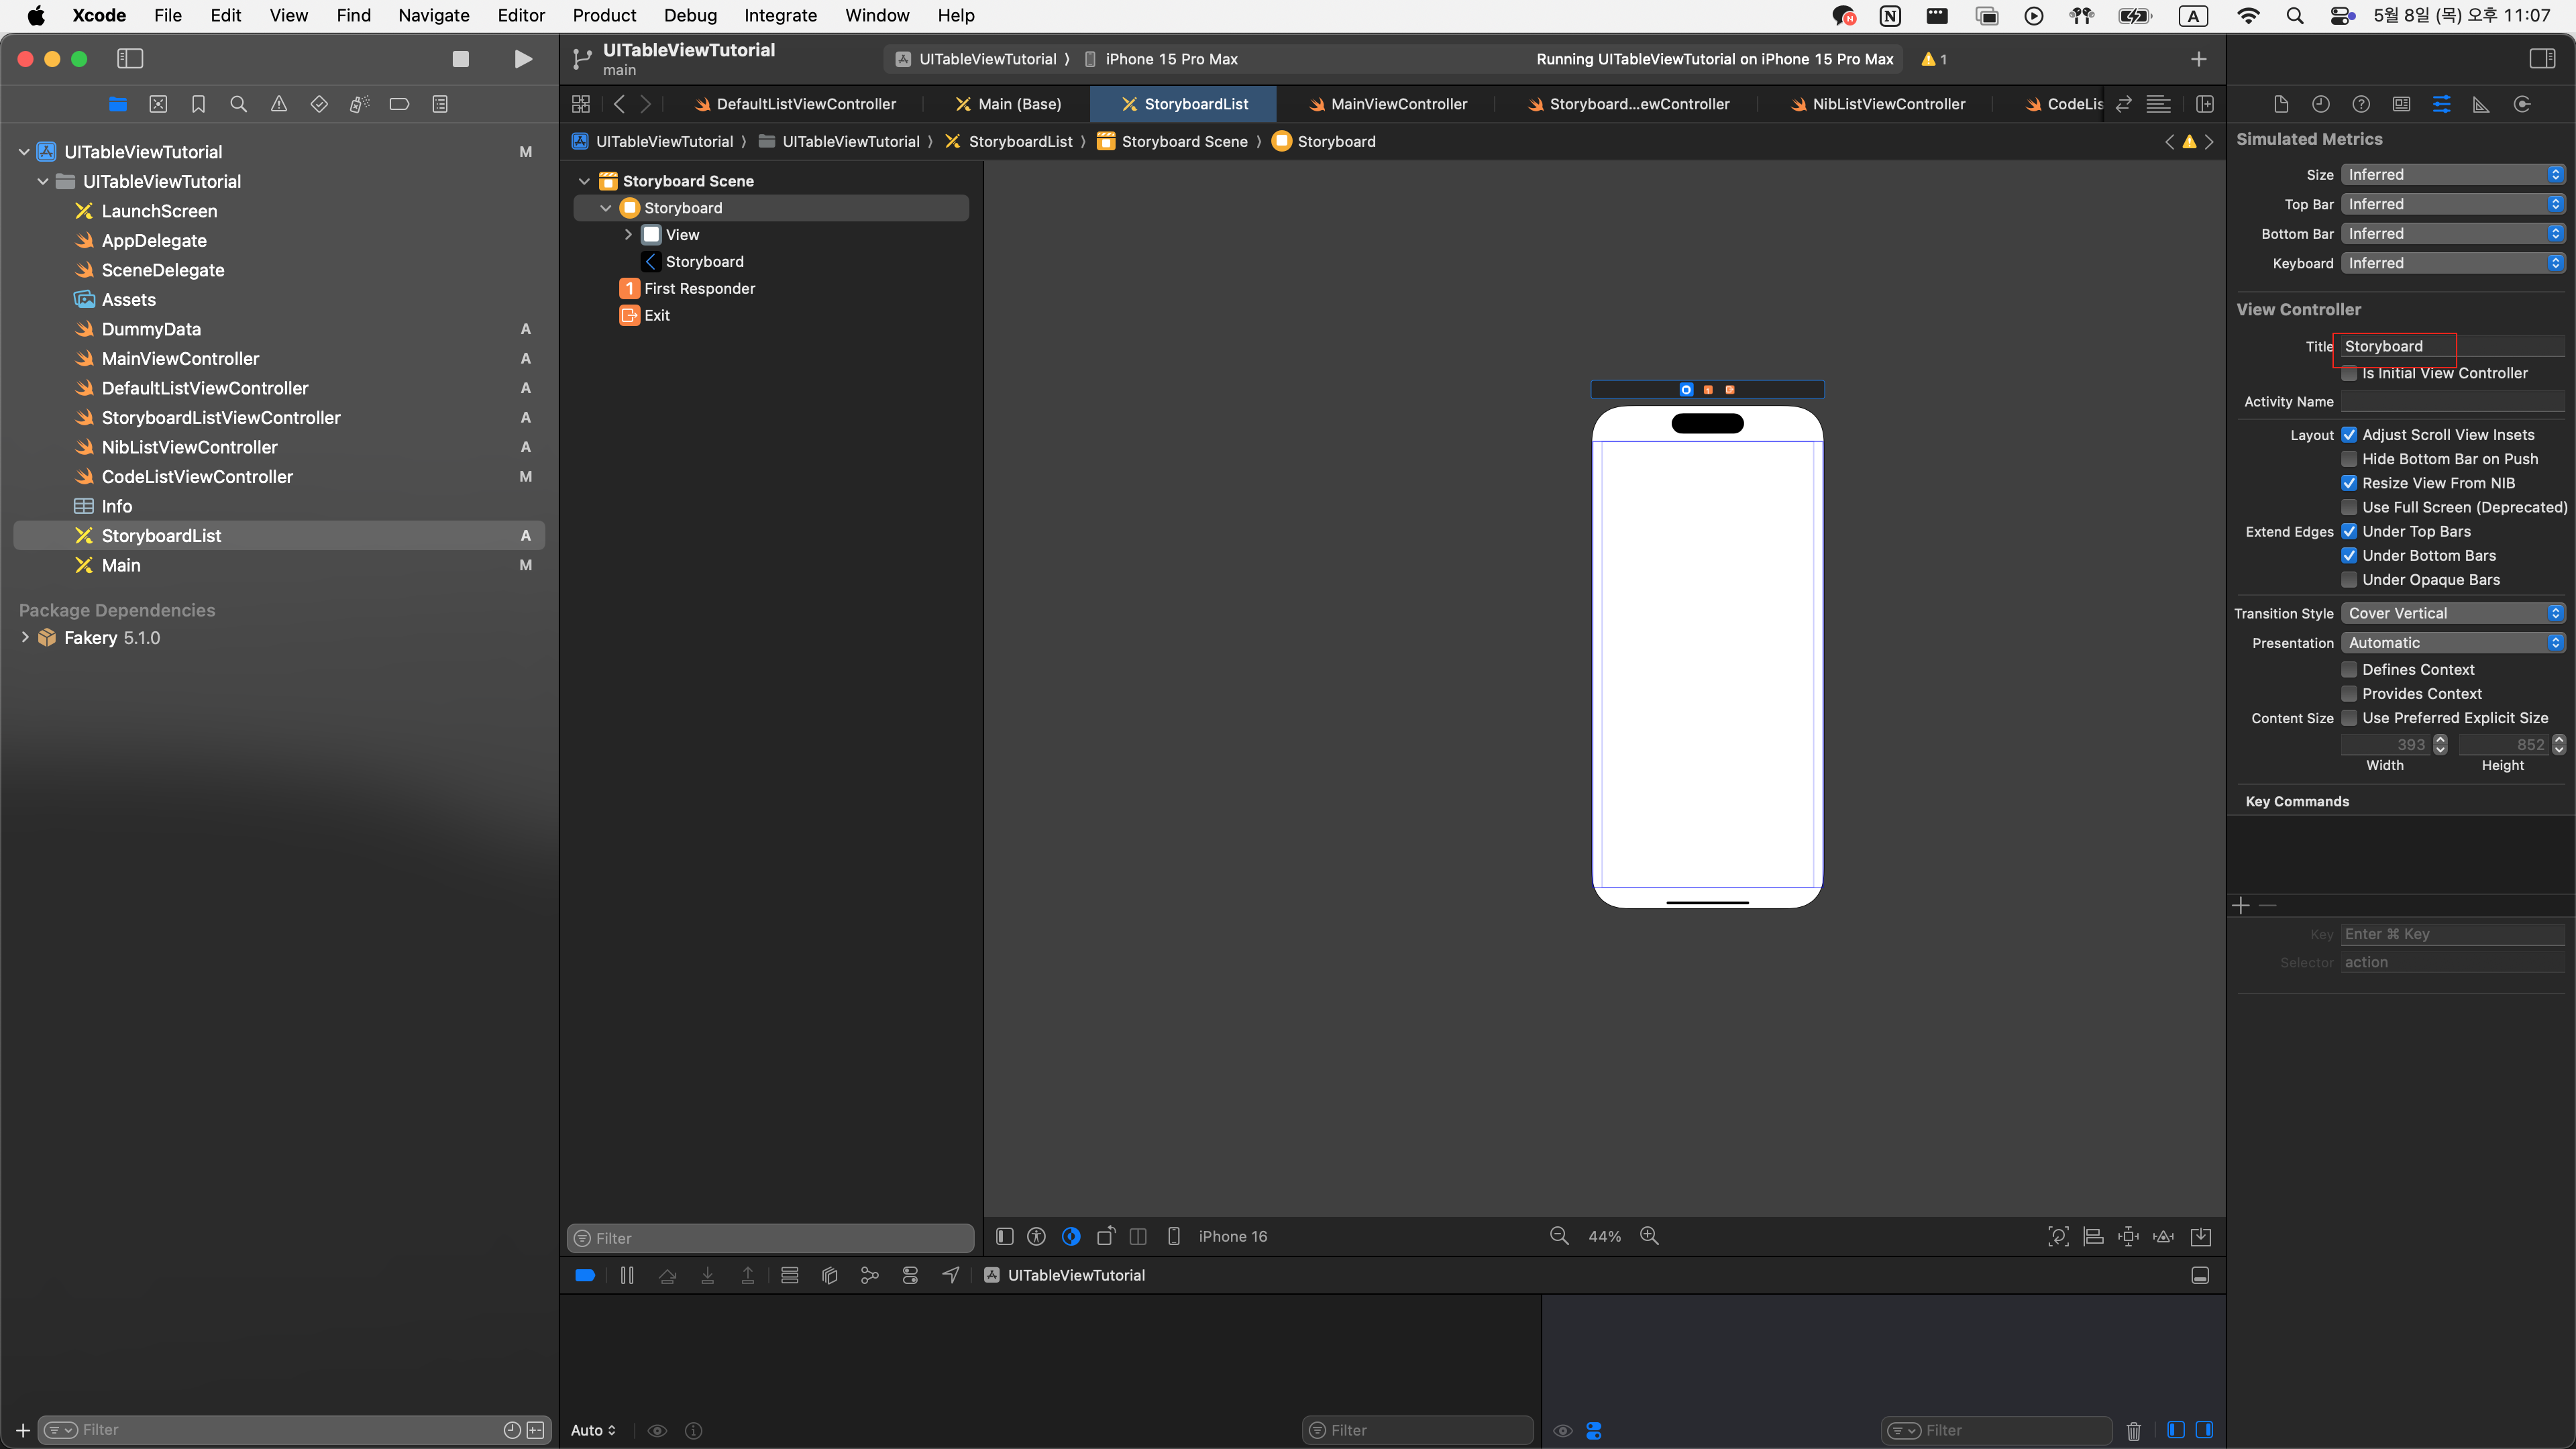The height and width of the screenshot is (1449, 2576).
Task: Open the library with plus button
Action: click(2198, 59)
